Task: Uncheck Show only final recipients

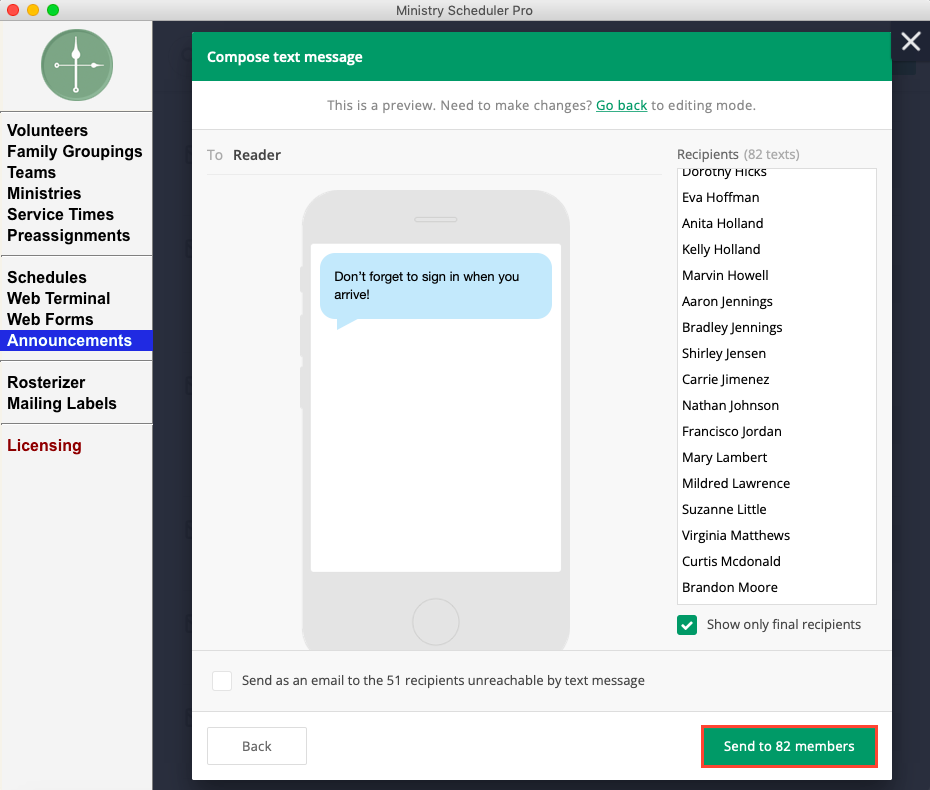Action: (687, 625)
